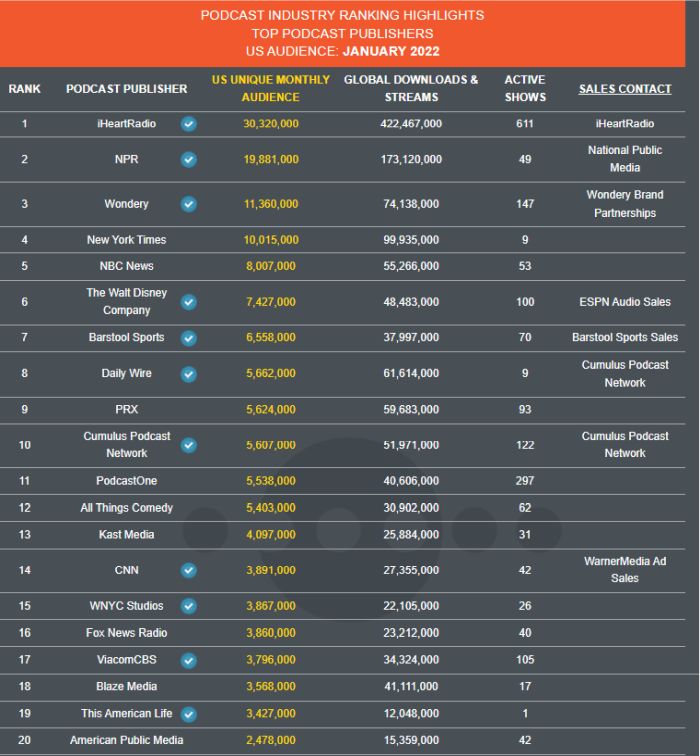Select the 61,614,000 downloads value
This screenshot has height=756, width=700.
coord(411,374)
